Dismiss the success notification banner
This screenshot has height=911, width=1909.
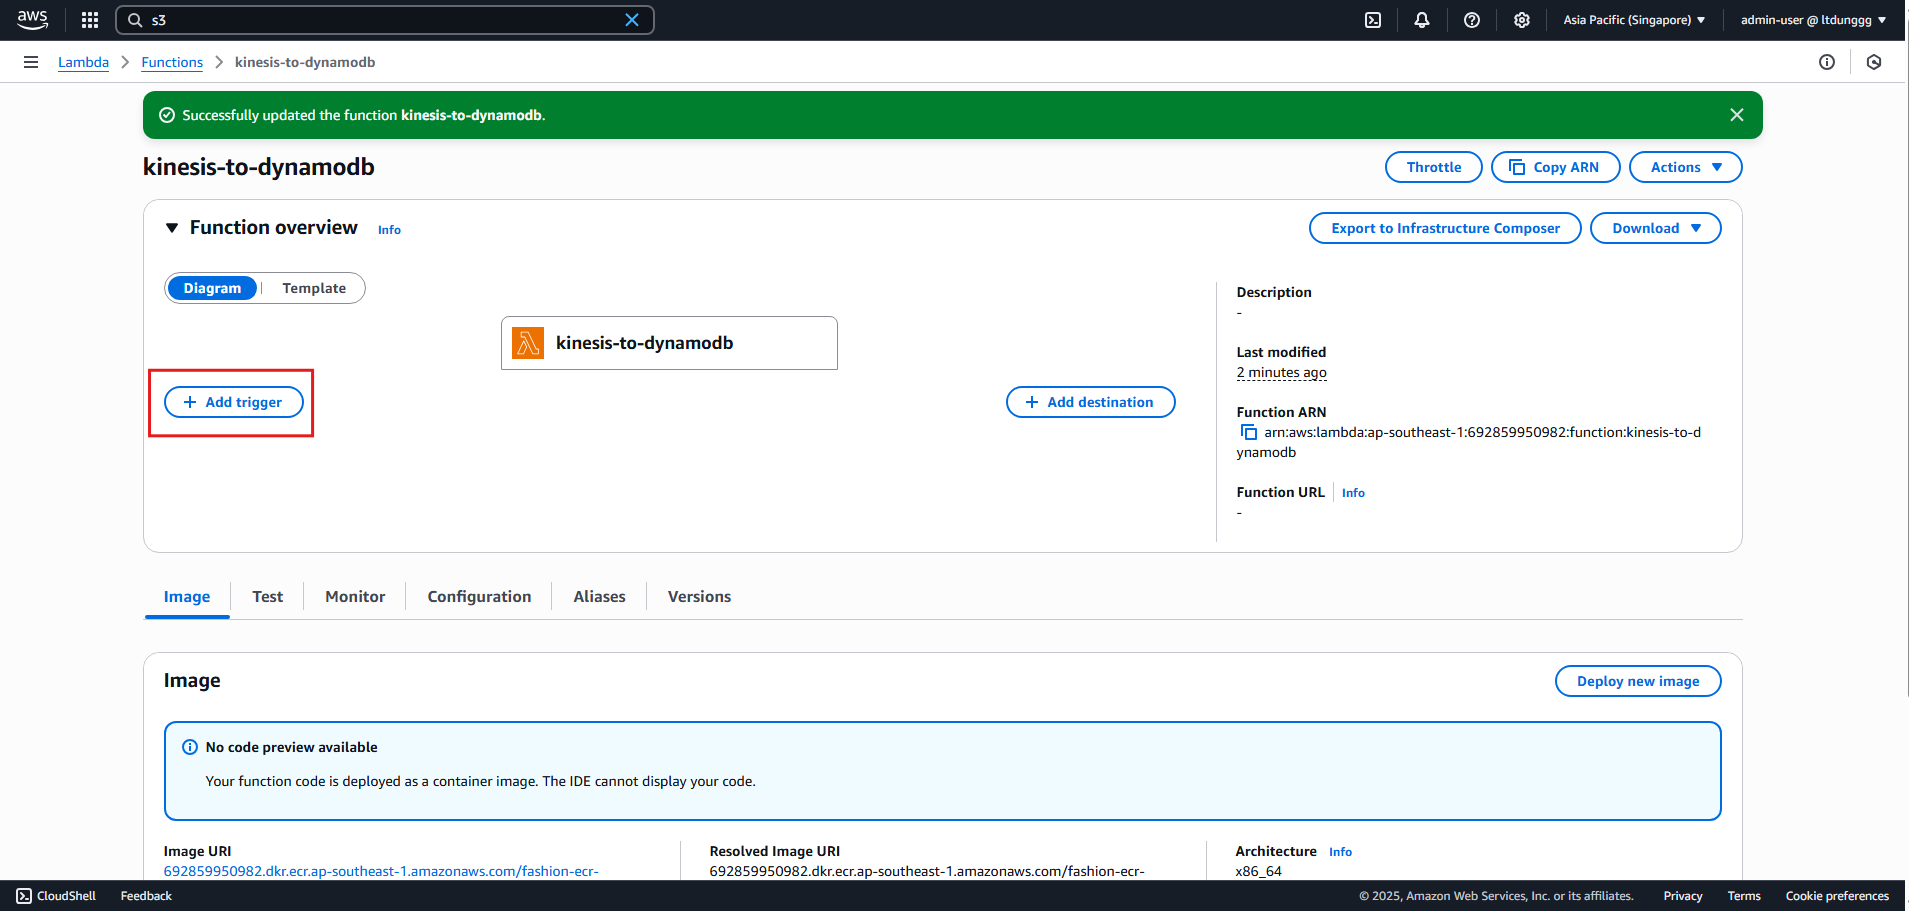coord(1737,115)
